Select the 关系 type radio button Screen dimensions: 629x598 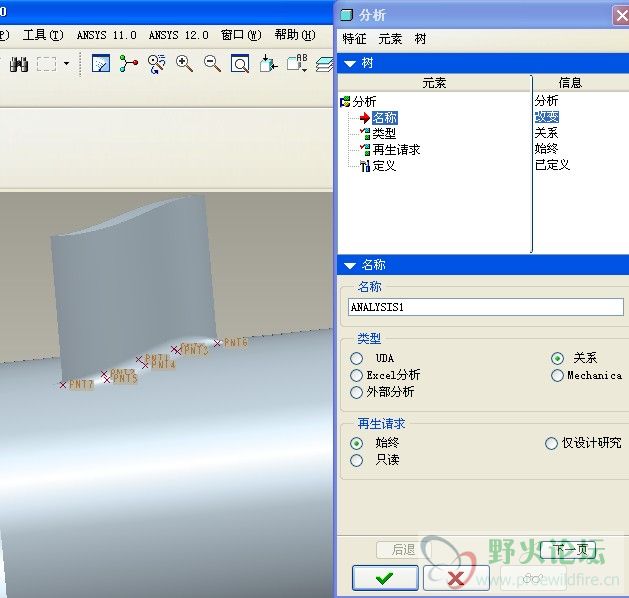558,358
